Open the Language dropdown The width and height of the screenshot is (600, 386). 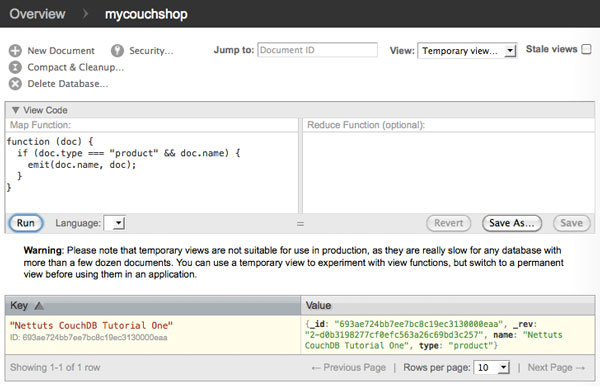pos(115,223)
